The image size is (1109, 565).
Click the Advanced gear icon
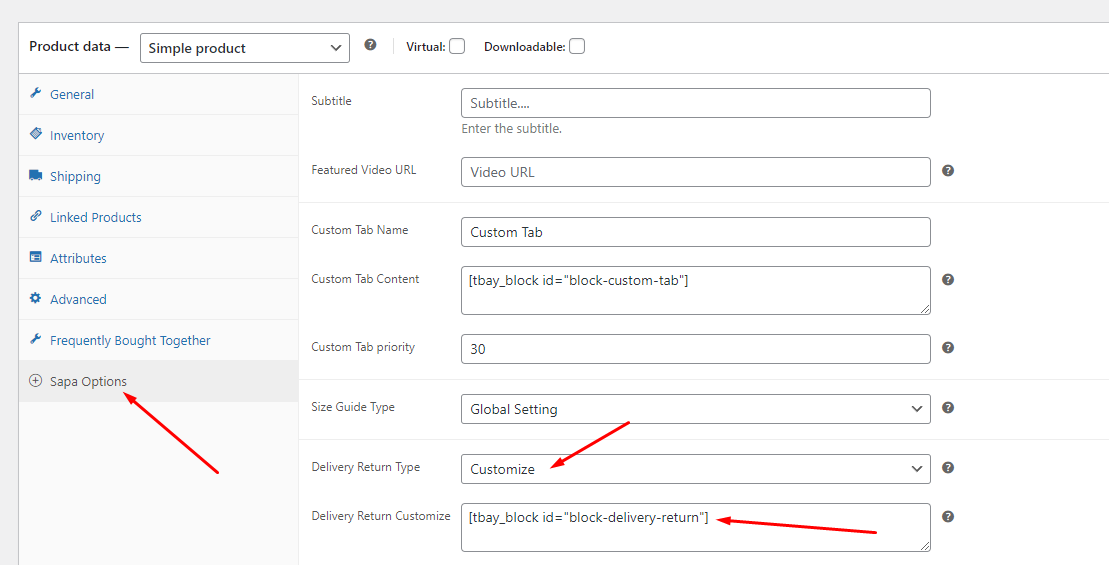(36, 299)
